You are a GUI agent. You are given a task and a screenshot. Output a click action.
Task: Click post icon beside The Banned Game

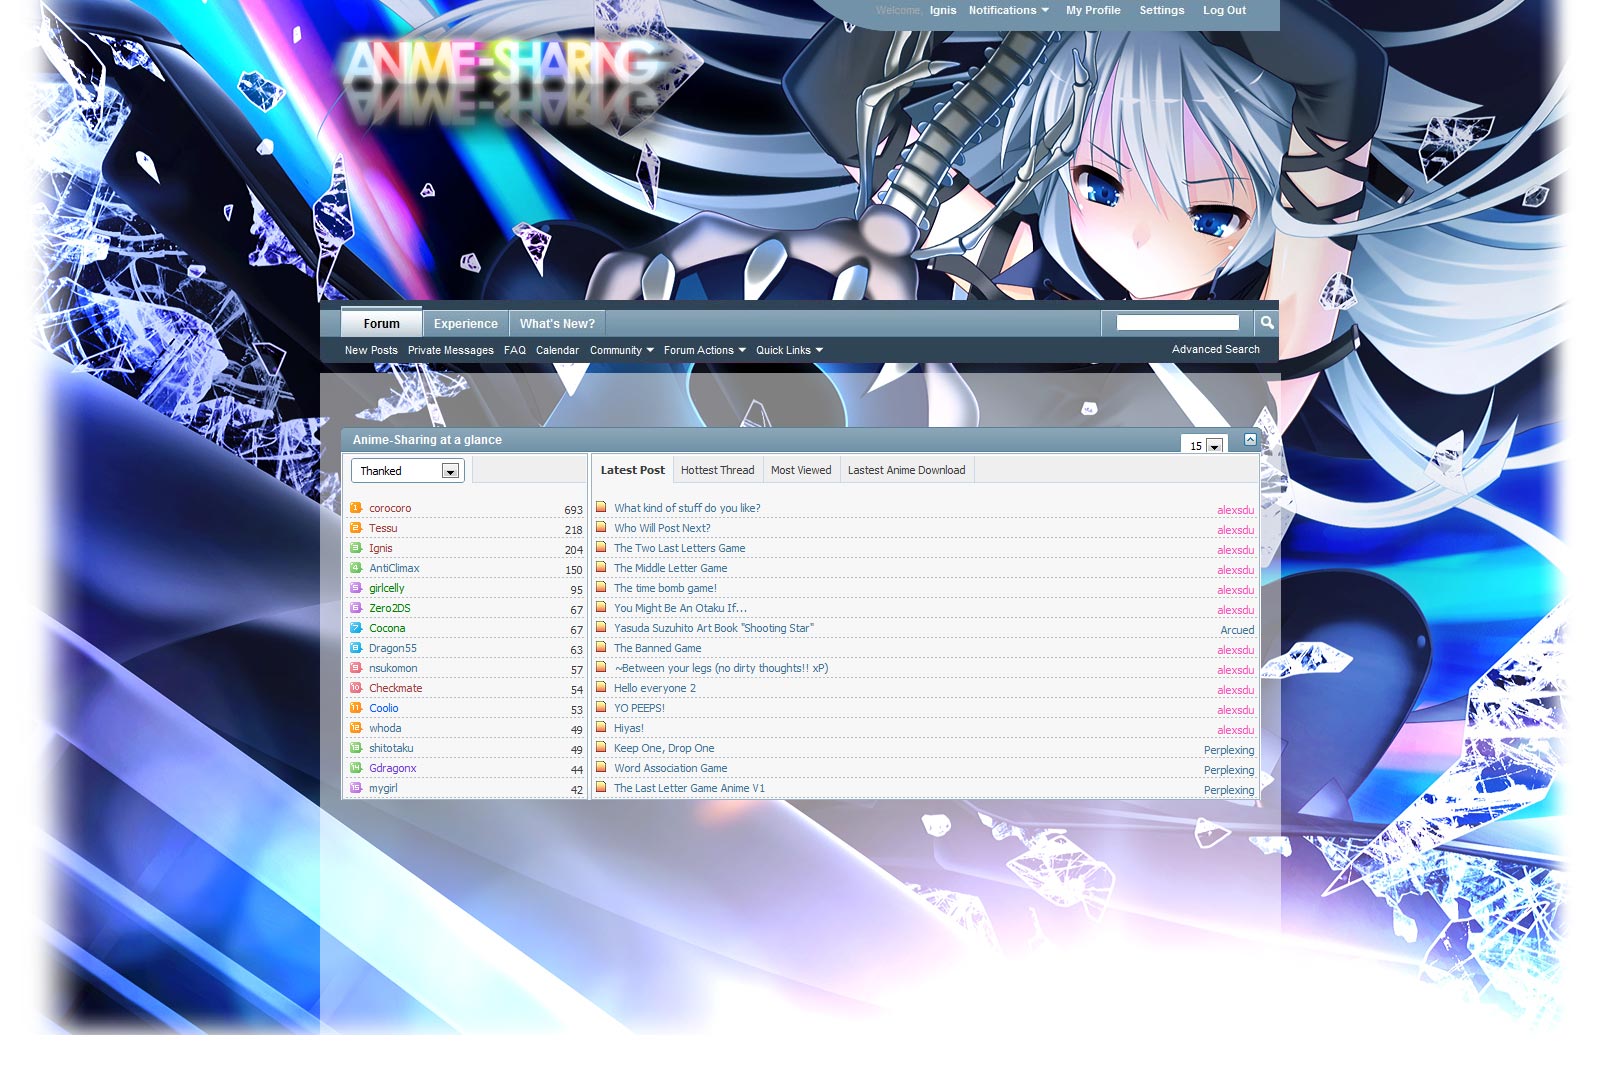(x=601, y=647)
